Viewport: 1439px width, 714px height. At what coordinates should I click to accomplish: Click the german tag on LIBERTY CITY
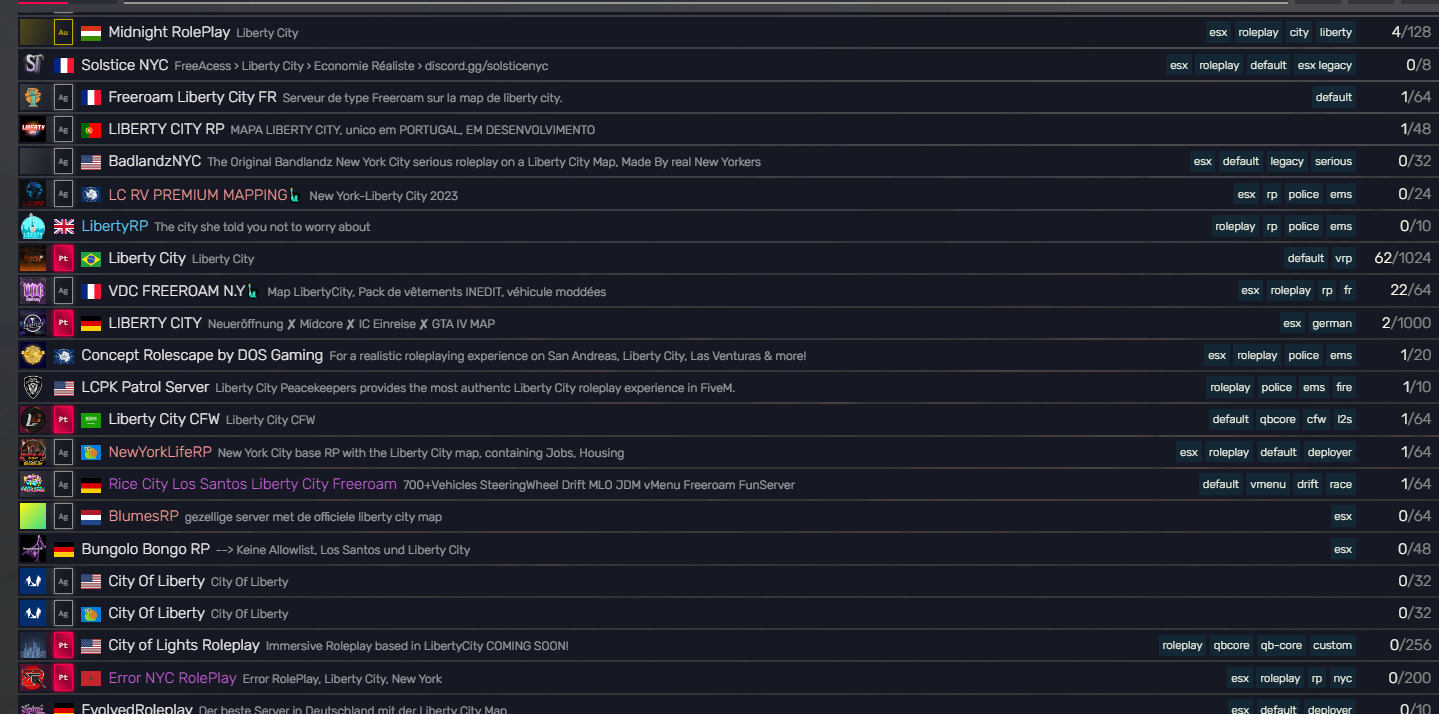coord(1332,323)
